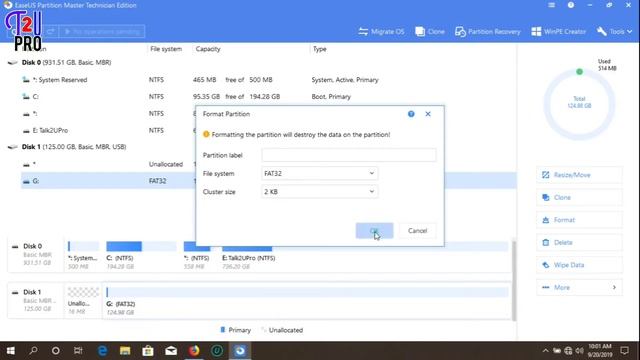Cancel the Format Partition dialog
Image resolution: width=640 pixels, height=360 pixels.
(417, 231)
